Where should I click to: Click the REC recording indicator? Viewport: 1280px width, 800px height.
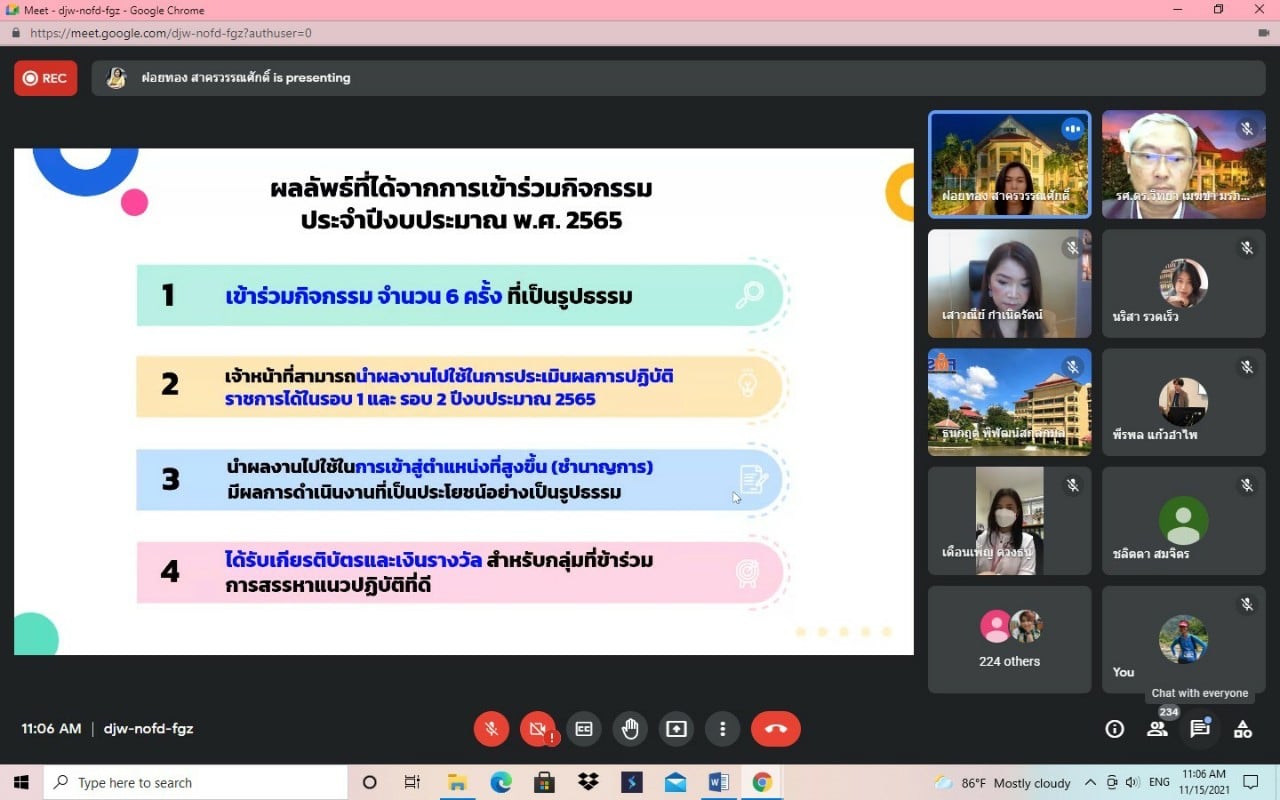[45, 78]
